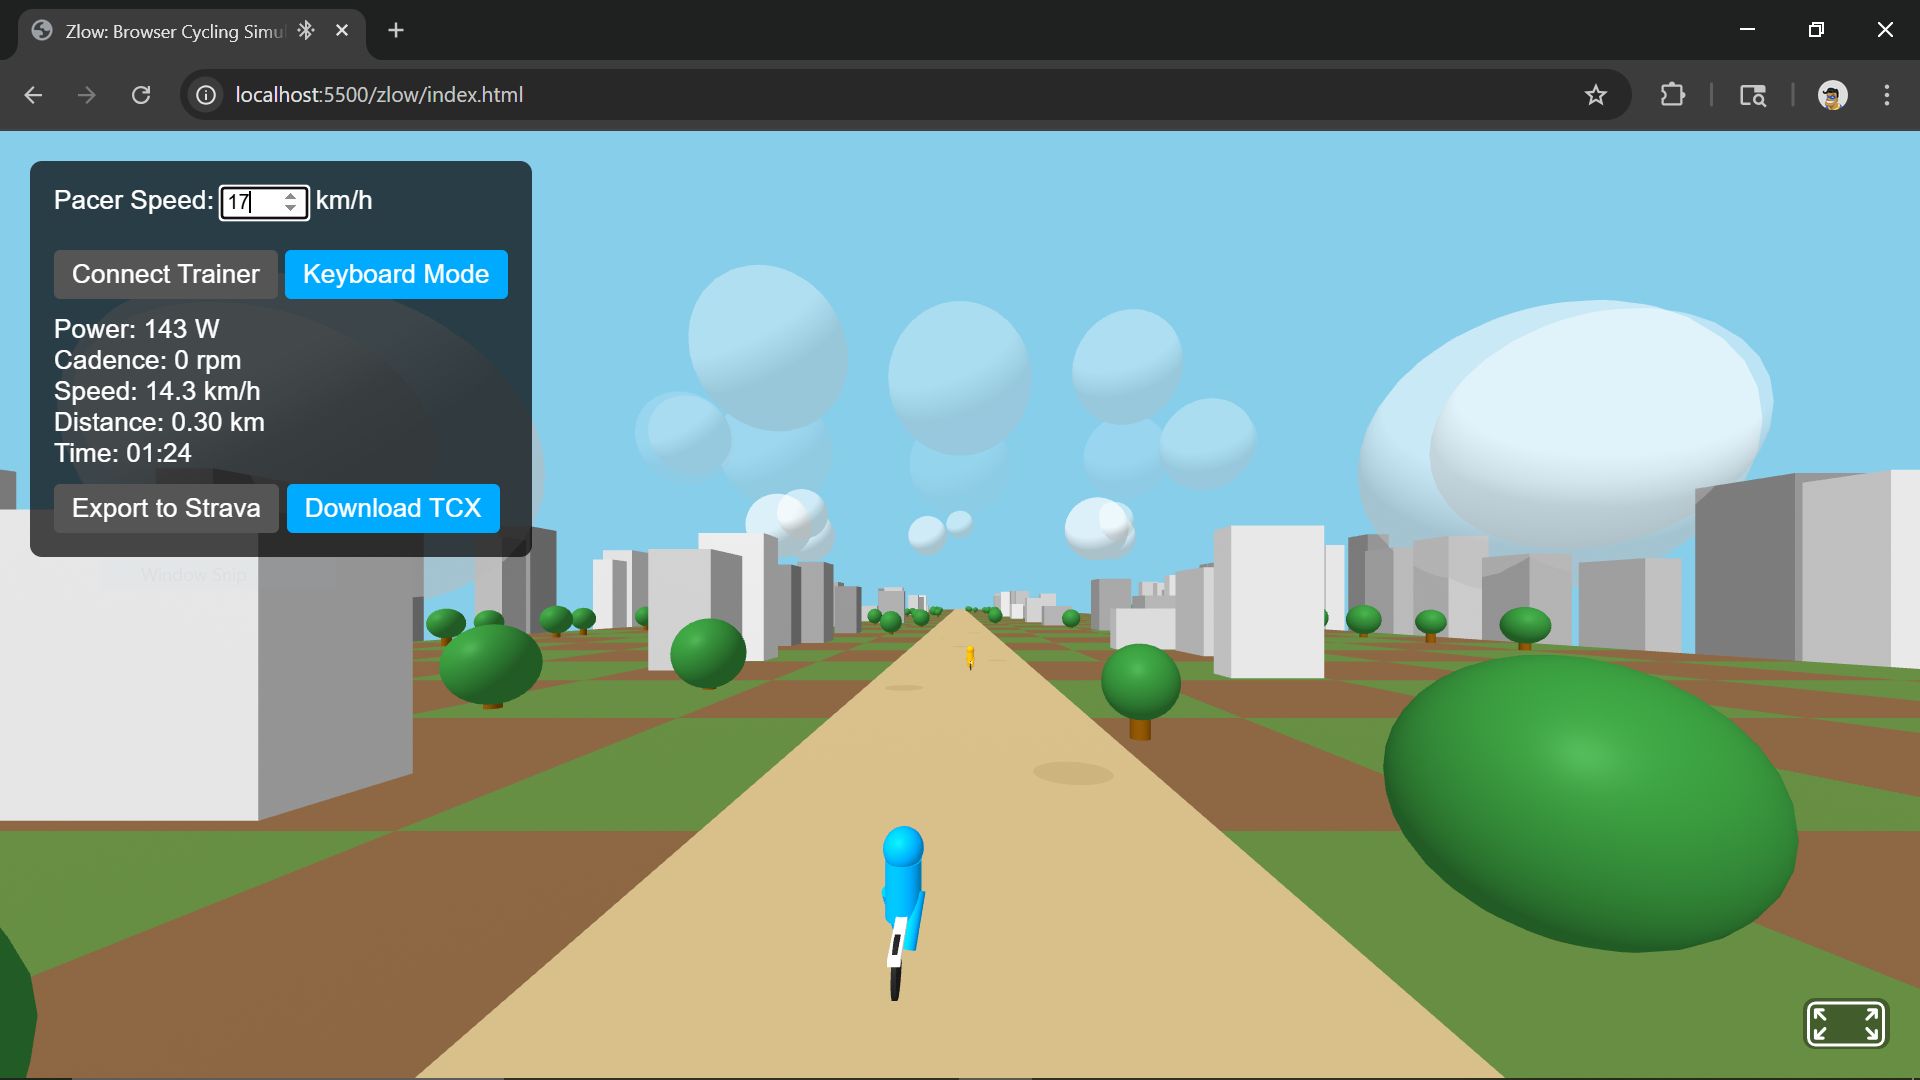Open the Chrome profile avatar
Screen dimensions: 1920x1080
click(x=1832, y=95)
